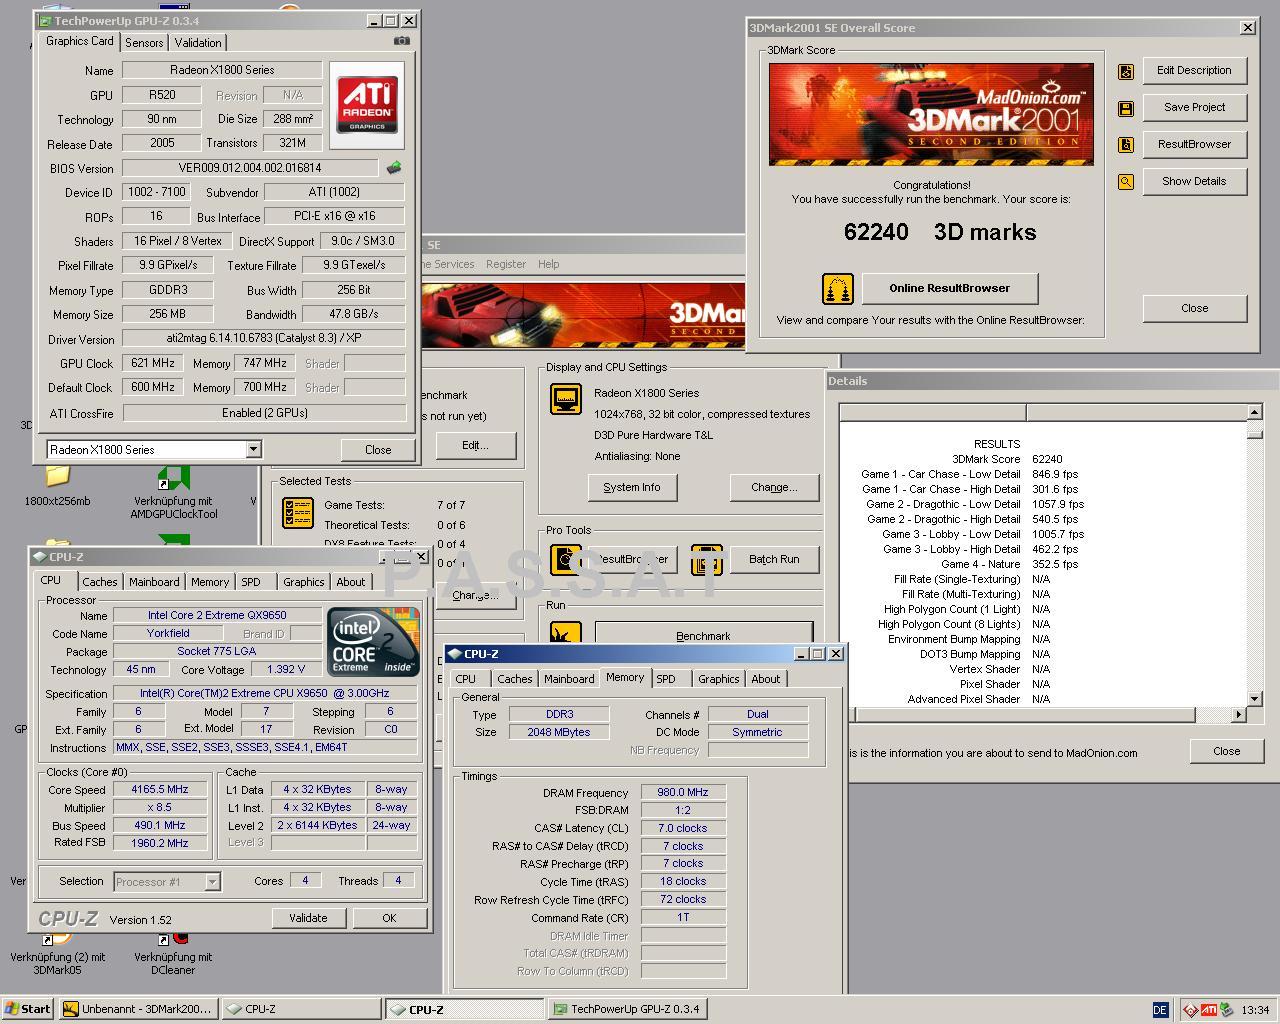This screenshot has width=1280, height=1024.
Task: Click the Edit... button in 3DMark window
Action: point(476,446)
